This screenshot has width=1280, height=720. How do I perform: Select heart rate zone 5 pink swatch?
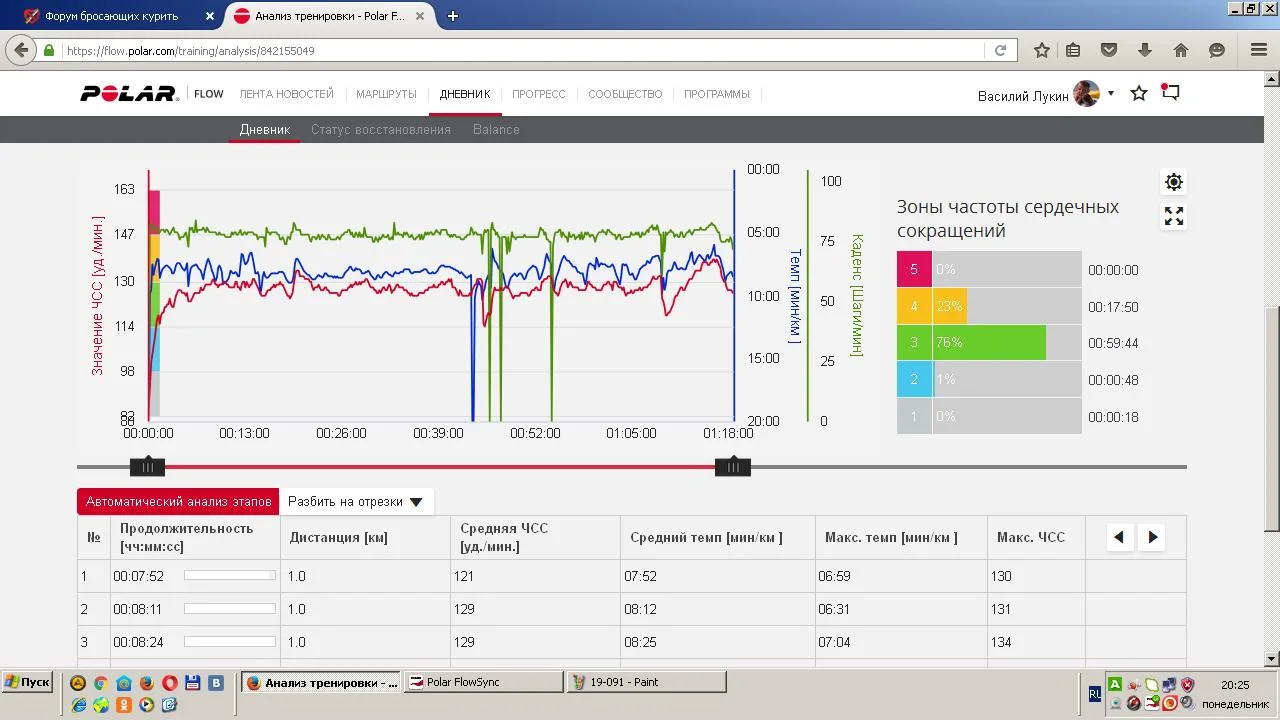914,270
